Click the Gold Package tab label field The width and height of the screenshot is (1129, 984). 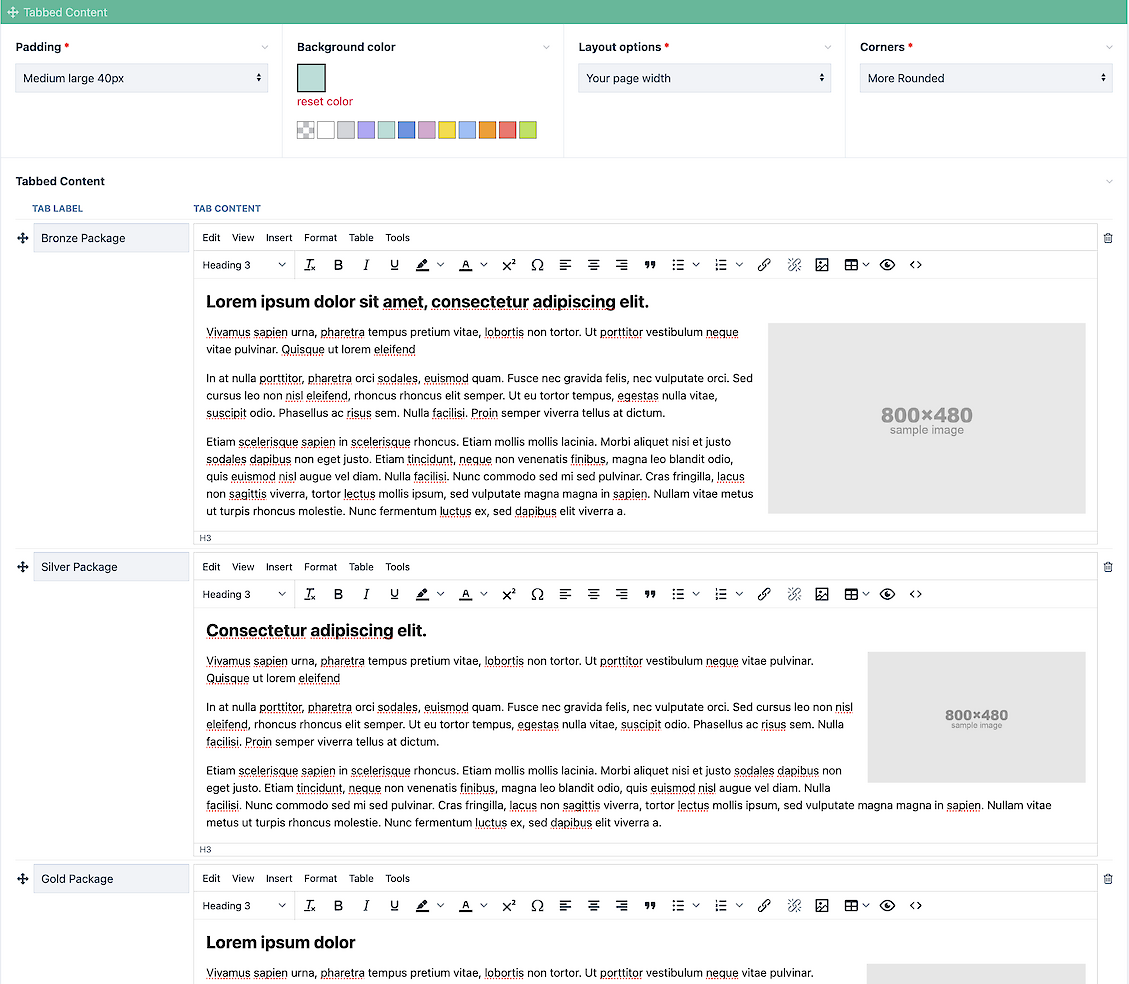click(111, 879)
